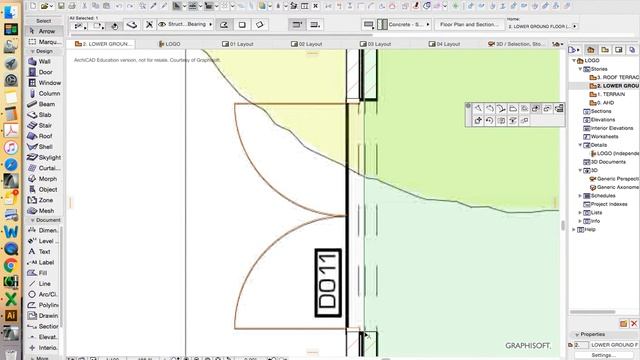Switch to the 02 Layout tab

click(307, 44)
